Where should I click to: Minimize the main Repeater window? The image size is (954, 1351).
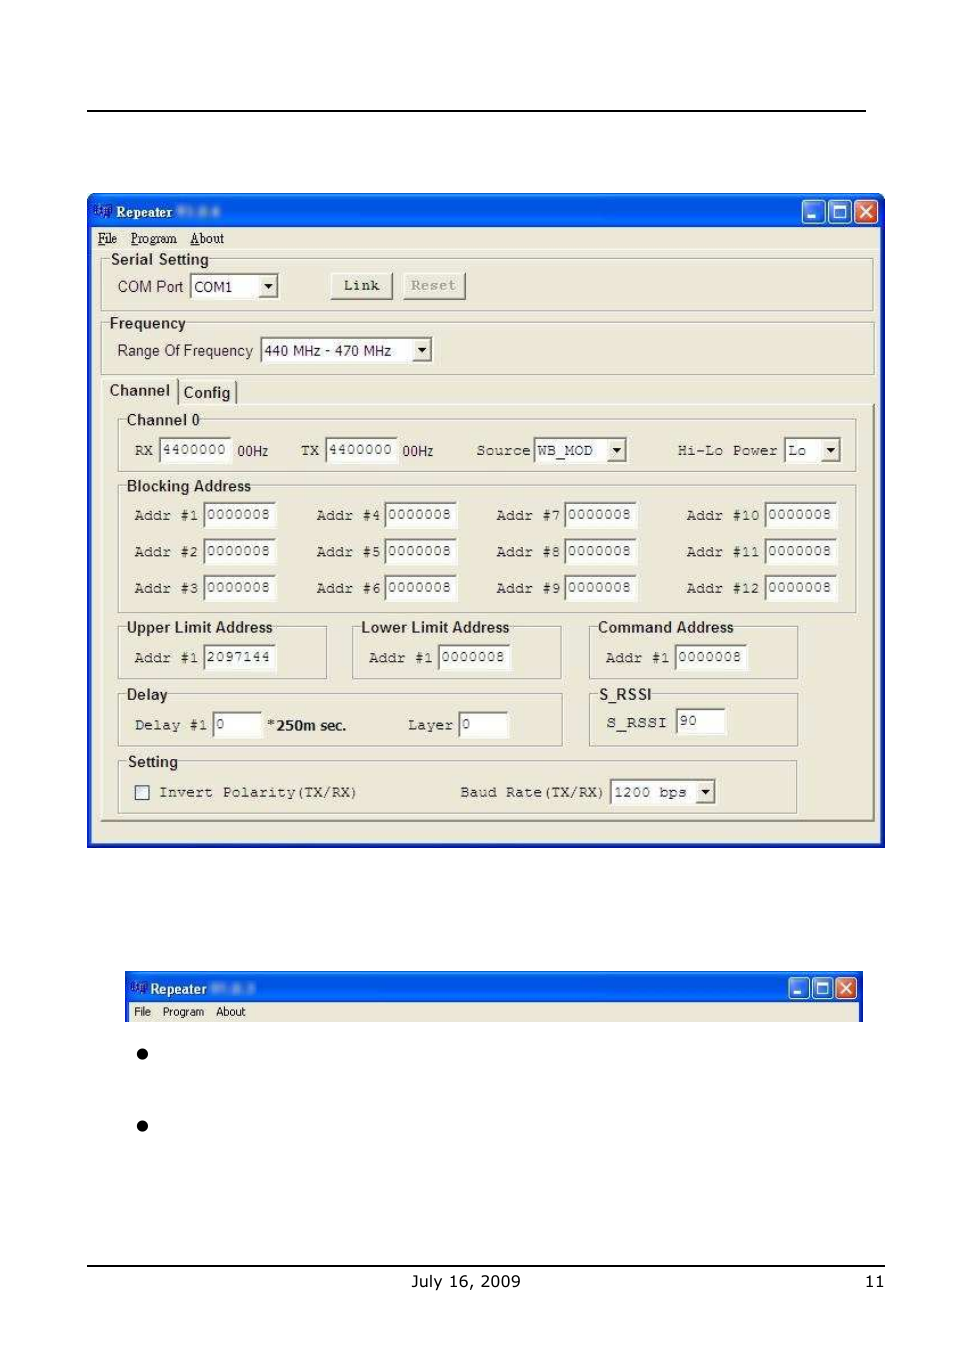[x=814, y=212]
